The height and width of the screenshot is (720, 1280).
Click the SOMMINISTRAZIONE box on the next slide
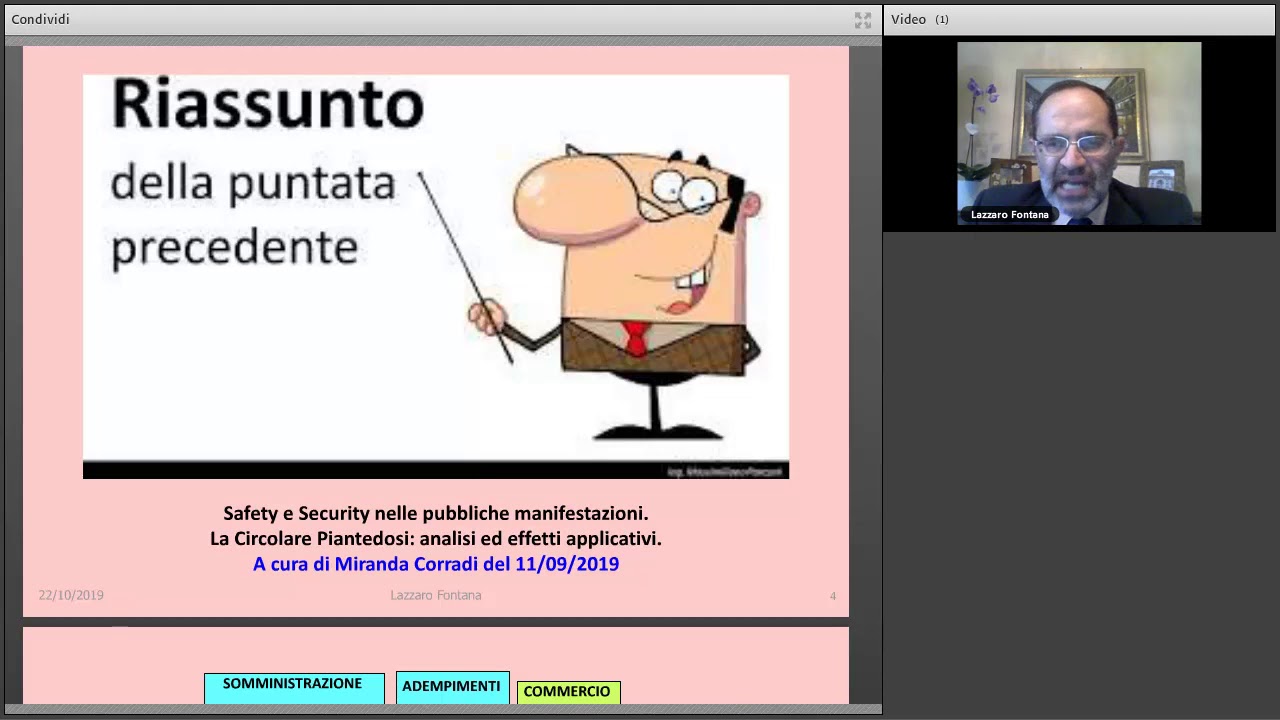tap(294, 687)
